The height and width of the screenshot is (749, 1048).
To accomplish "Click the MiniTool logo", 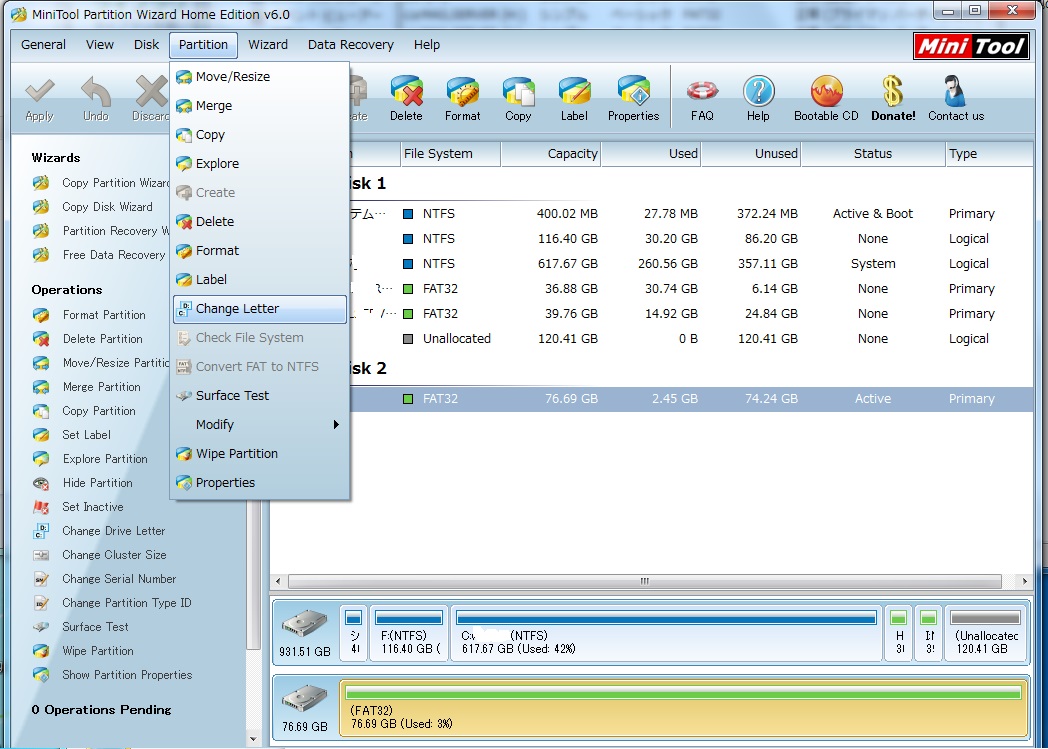I will pyautogui.click(x=970, y=46).
